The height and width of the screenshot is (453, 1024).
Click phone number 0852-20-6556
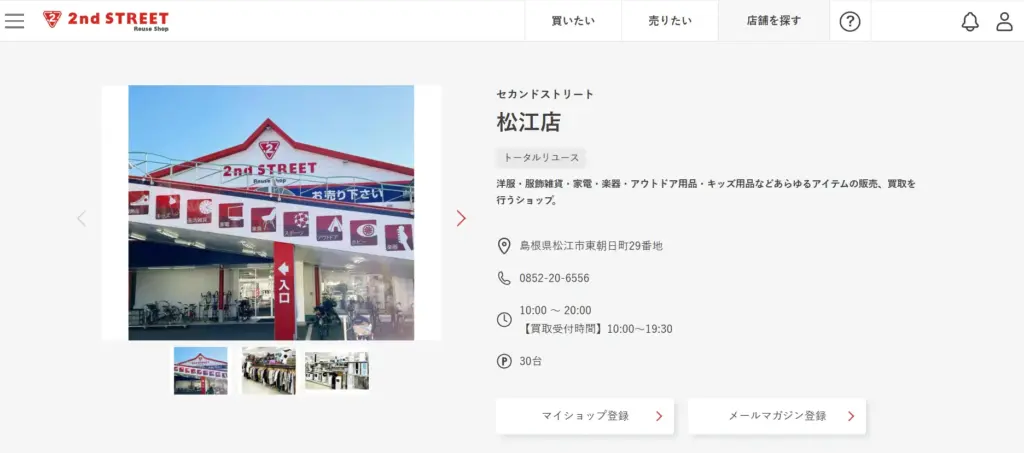tap(554, 278)
